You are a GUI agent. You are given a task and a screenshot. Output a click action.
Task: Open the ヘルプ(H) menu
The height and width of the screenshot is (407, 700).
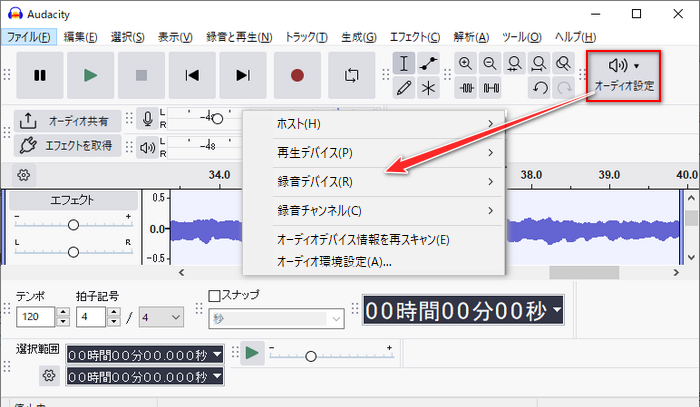(x=575, y=37)
